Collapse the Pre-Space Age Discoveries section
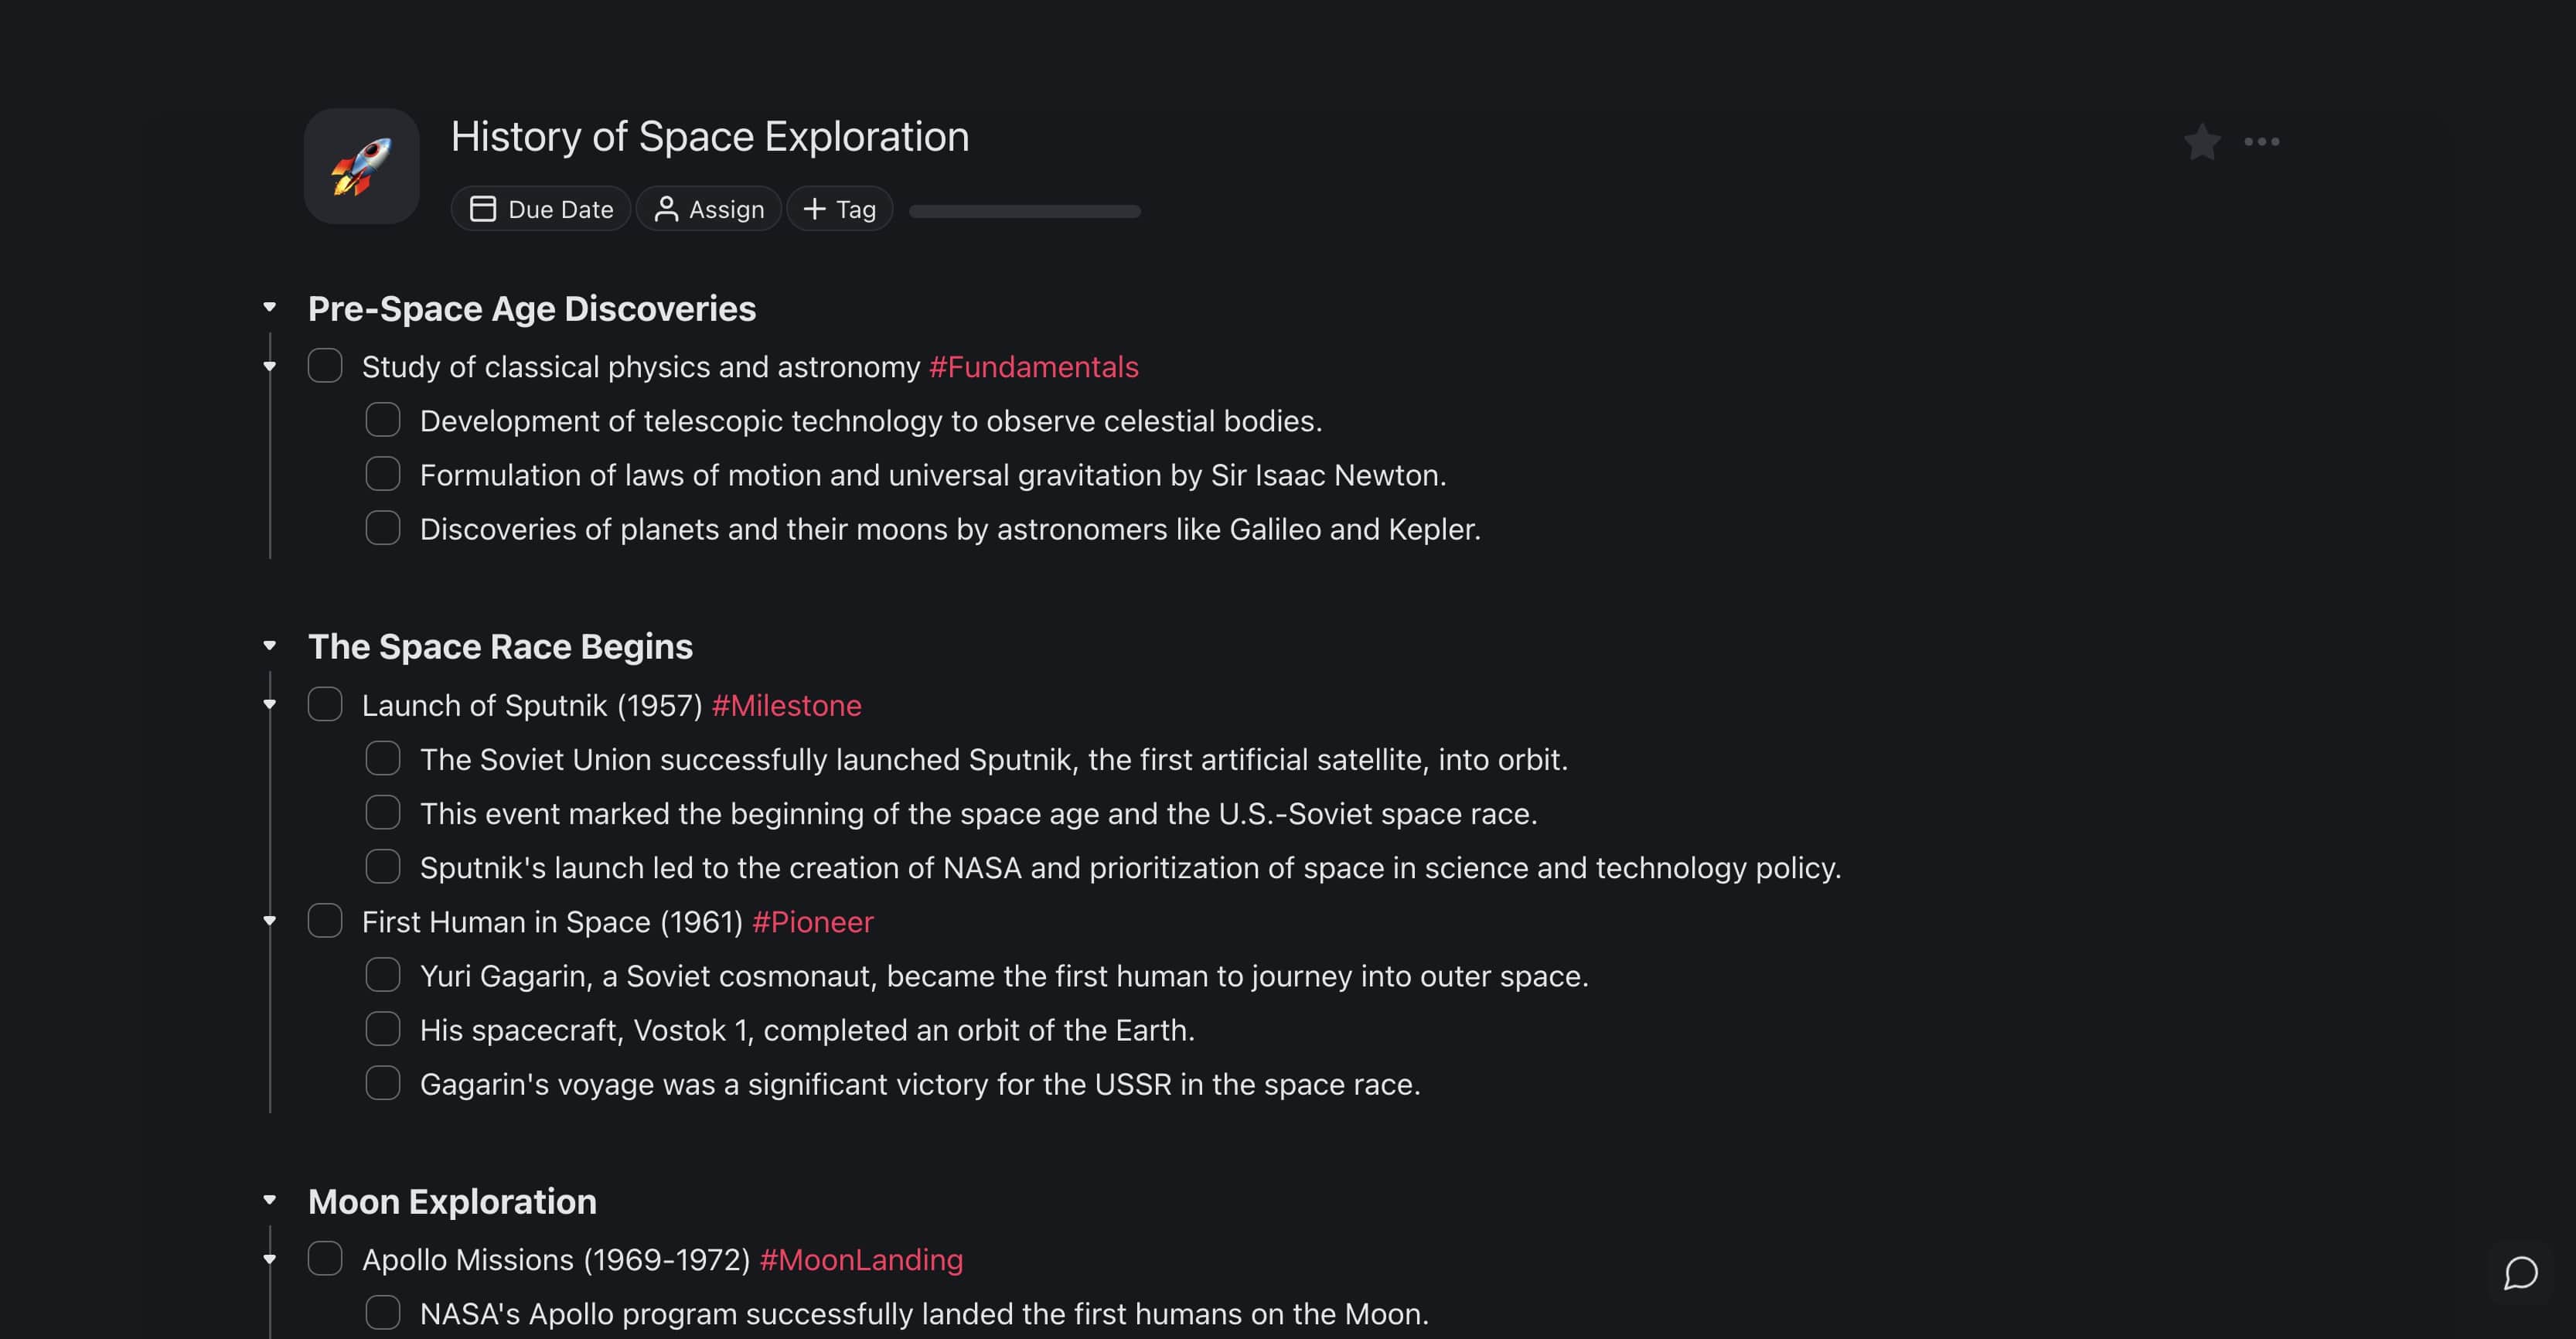 point(270,308)
